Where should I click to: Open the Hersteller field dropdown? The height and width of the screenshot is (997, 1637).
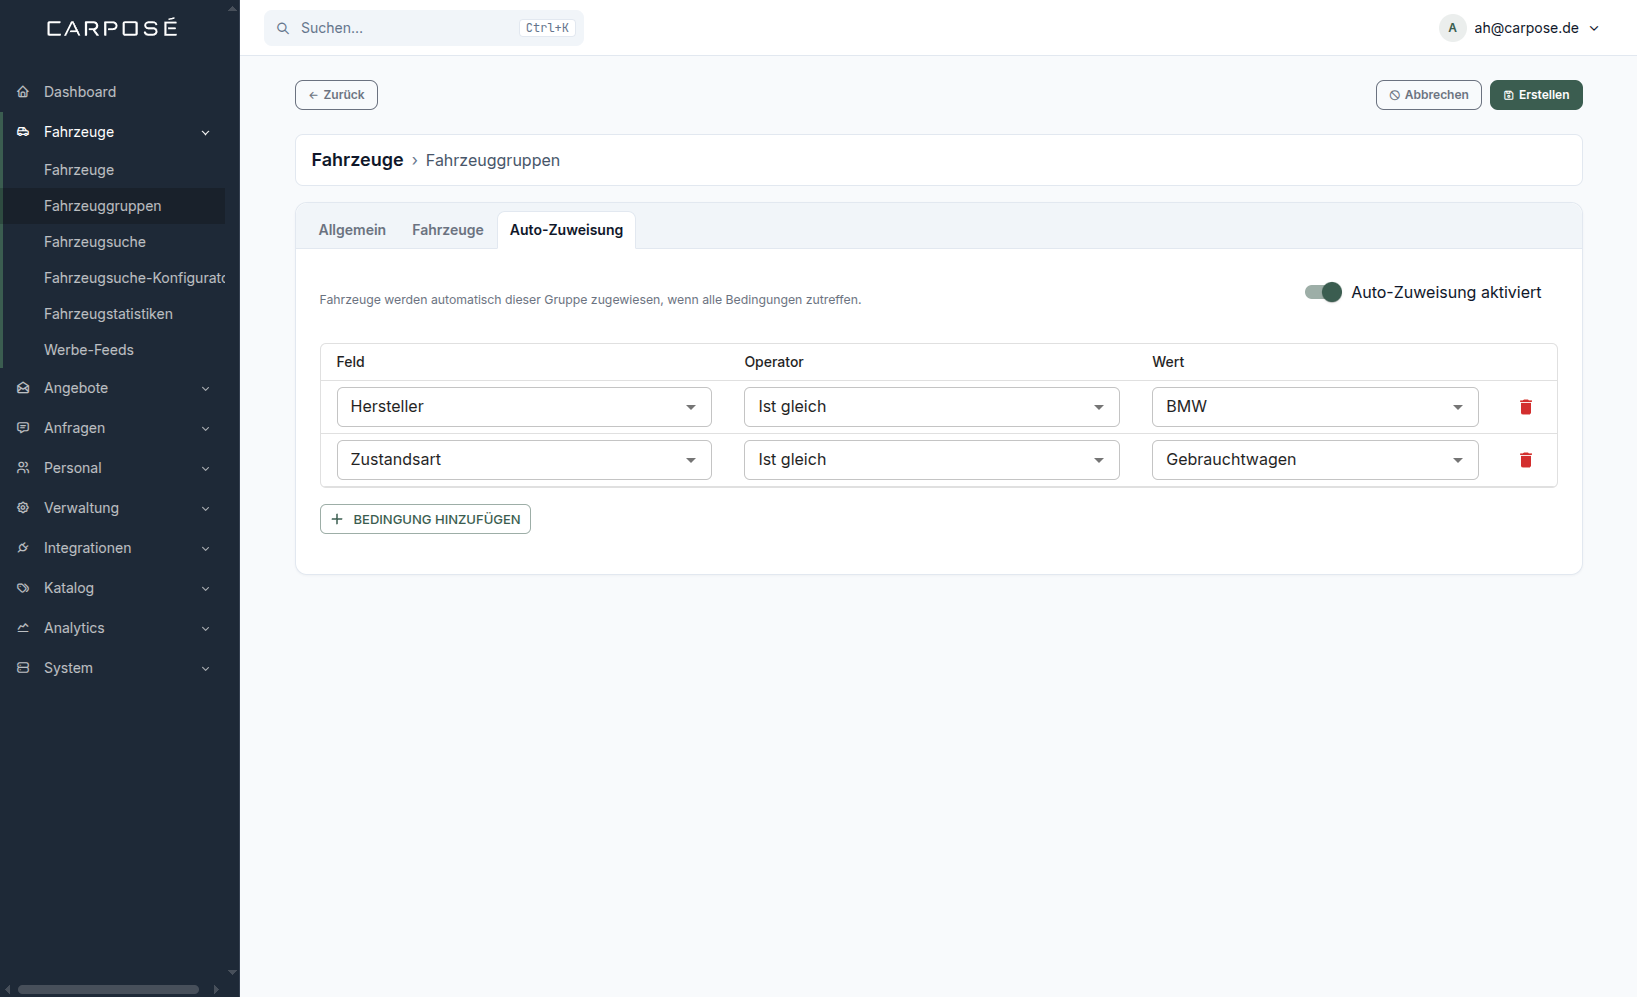point(524,407)
